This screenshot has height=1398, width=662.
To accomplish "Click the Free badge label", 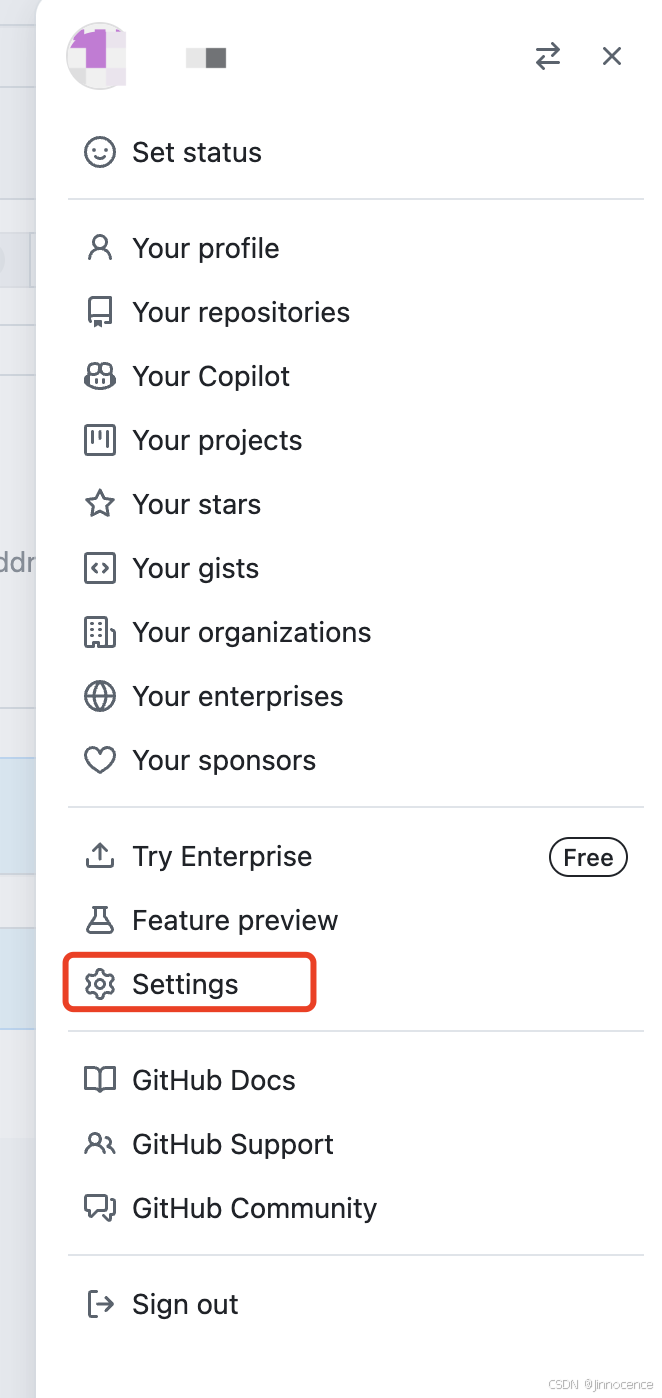I will (588, 857).
